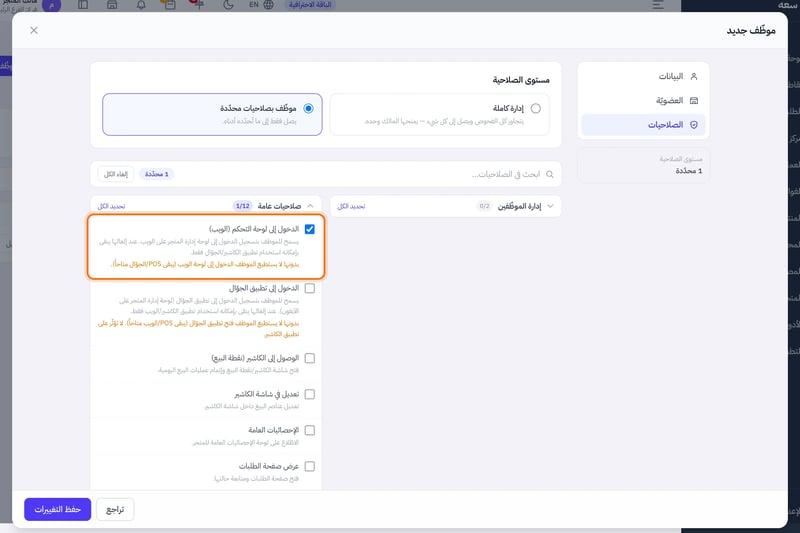Click the تراجع button

pos(115,510)
